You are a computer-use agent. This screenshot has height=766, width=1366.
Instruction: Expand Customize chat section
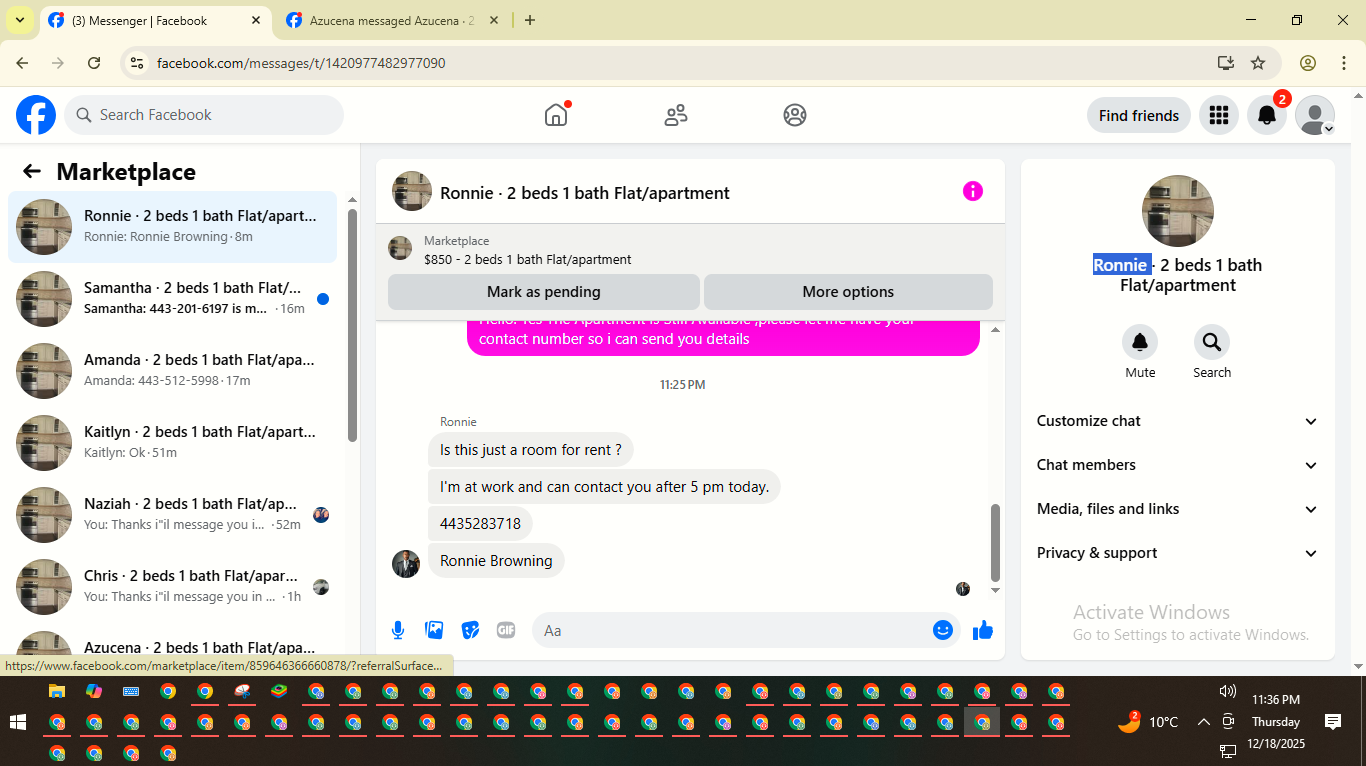click(1178, 421)
